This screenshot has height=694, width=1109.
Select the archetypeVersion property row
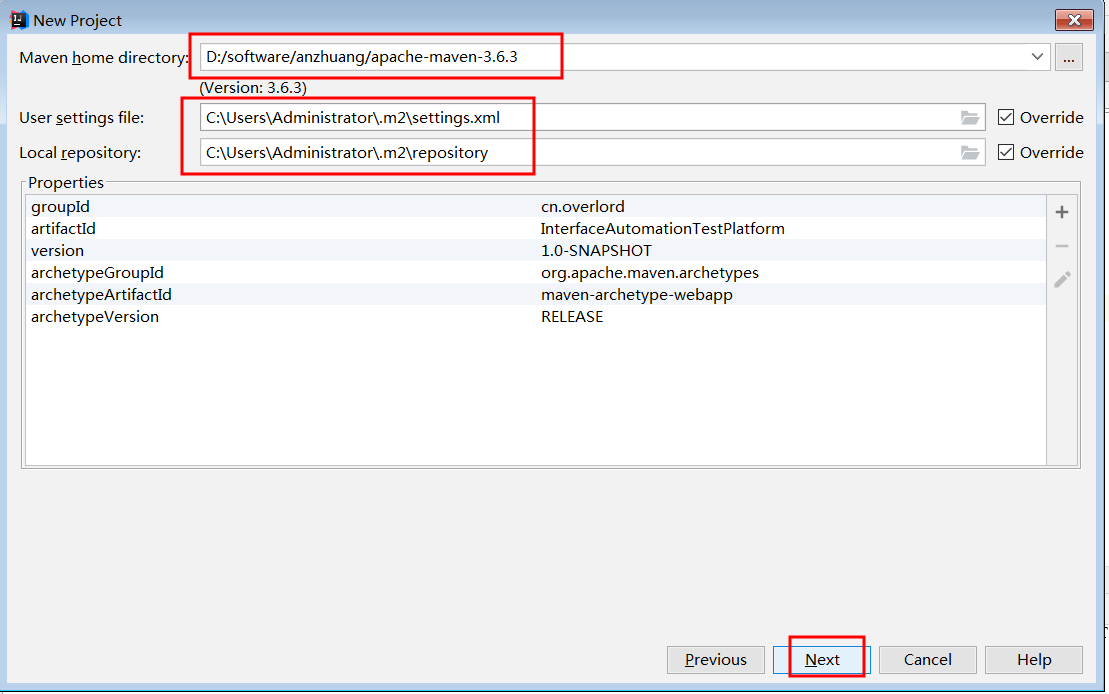[x=535, y=316]
